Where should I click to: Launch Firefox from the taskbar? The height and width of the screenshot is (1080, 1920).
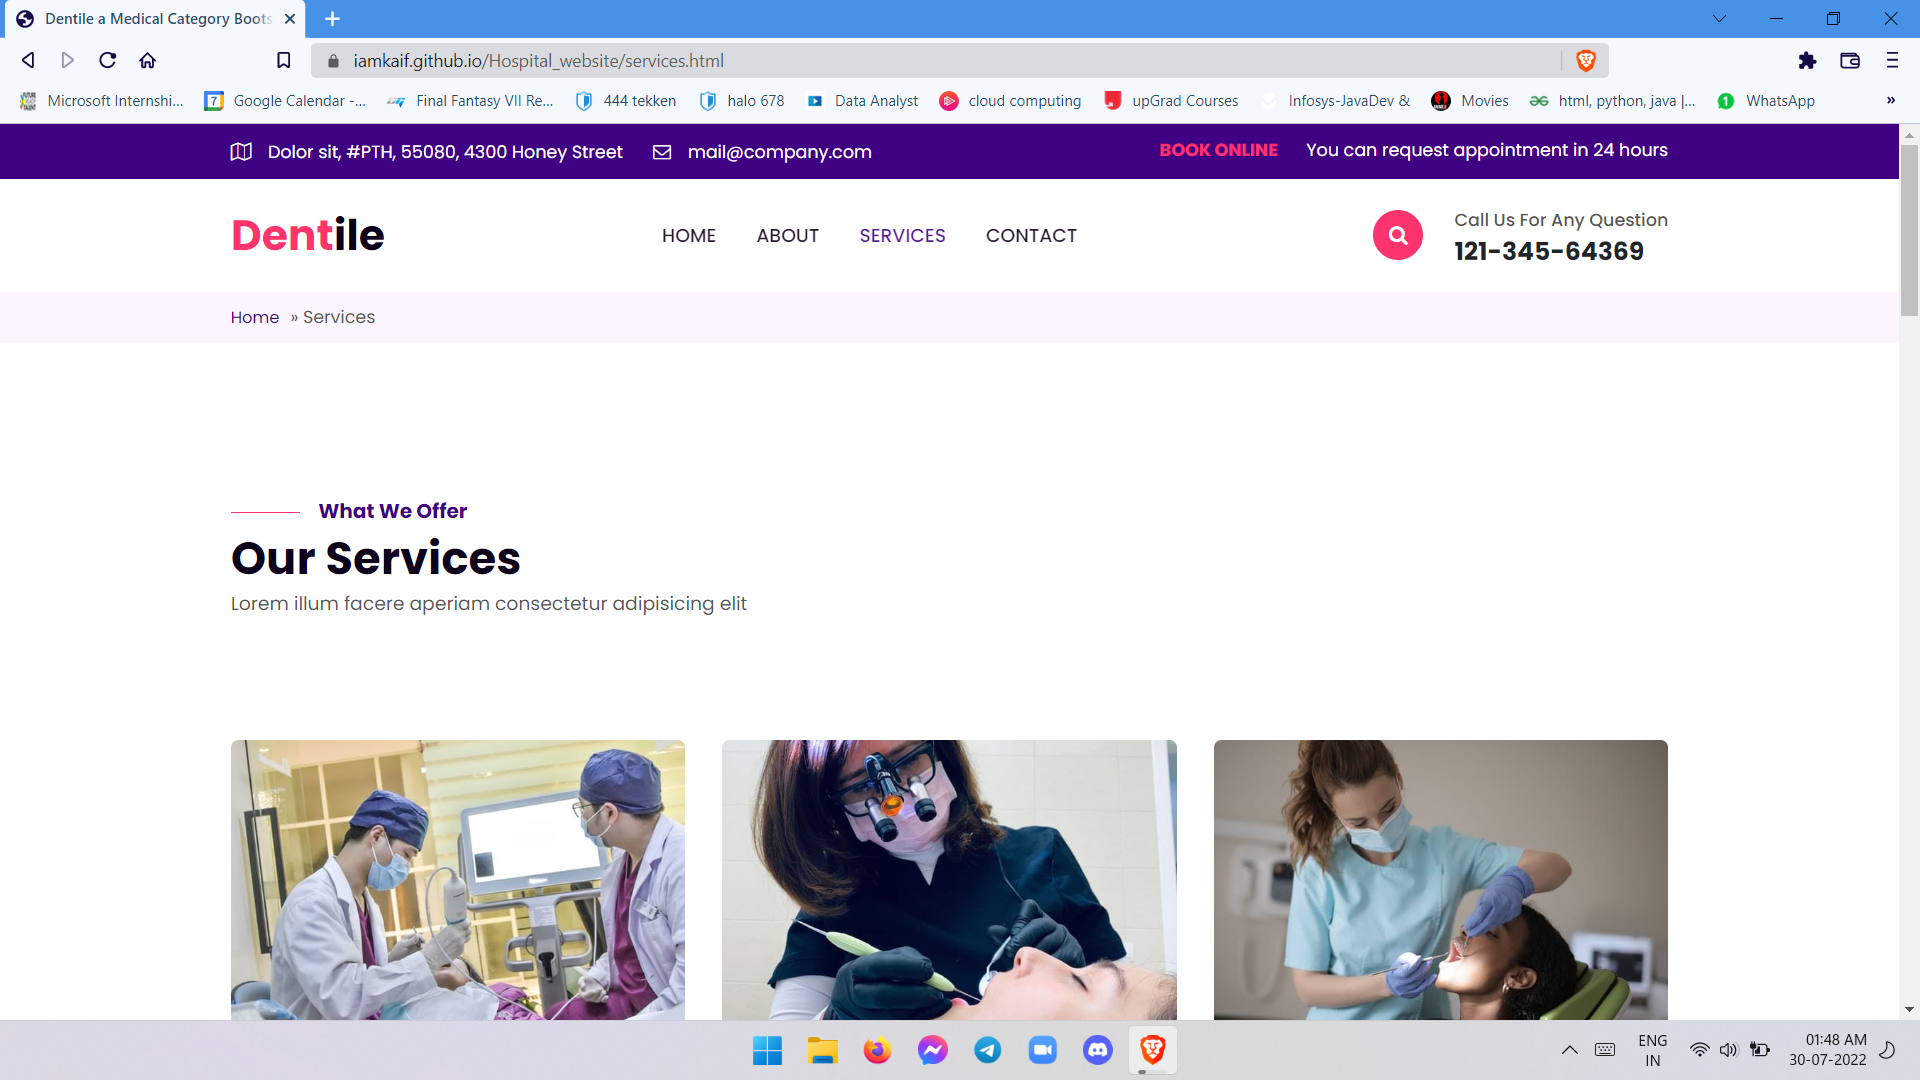(x=877, y=1050)
